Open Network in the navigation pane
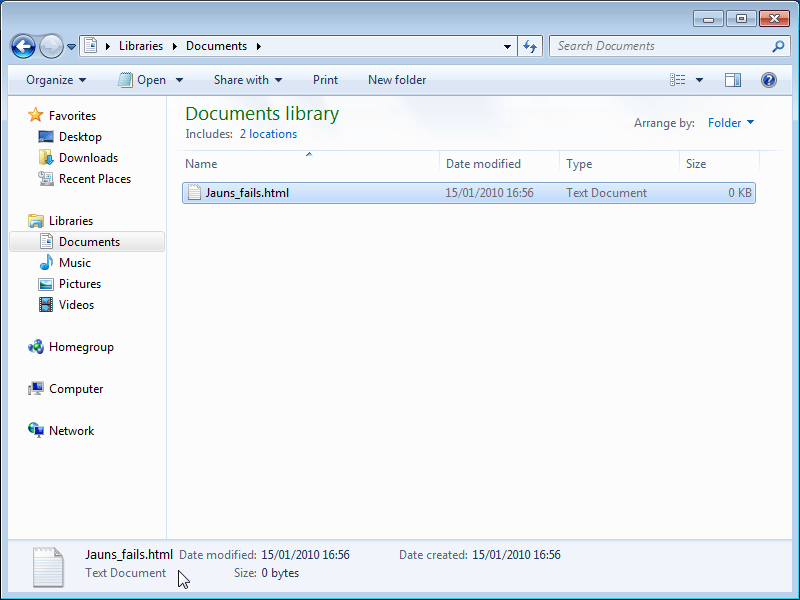 point(71,431)
